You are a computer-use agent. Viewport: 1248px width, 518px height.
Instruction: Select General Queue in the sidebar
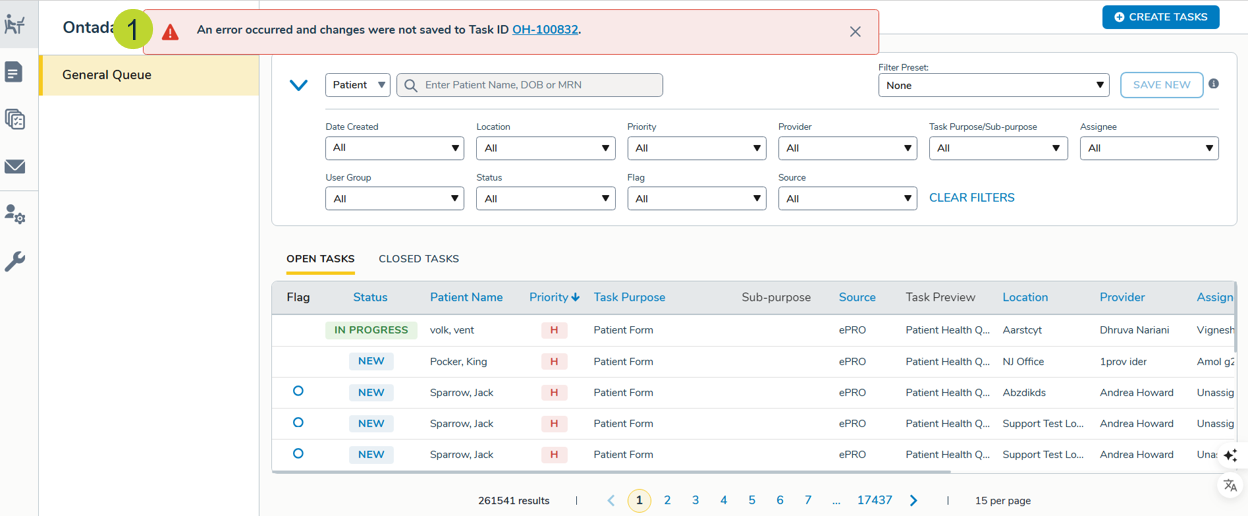click(148, 75)
